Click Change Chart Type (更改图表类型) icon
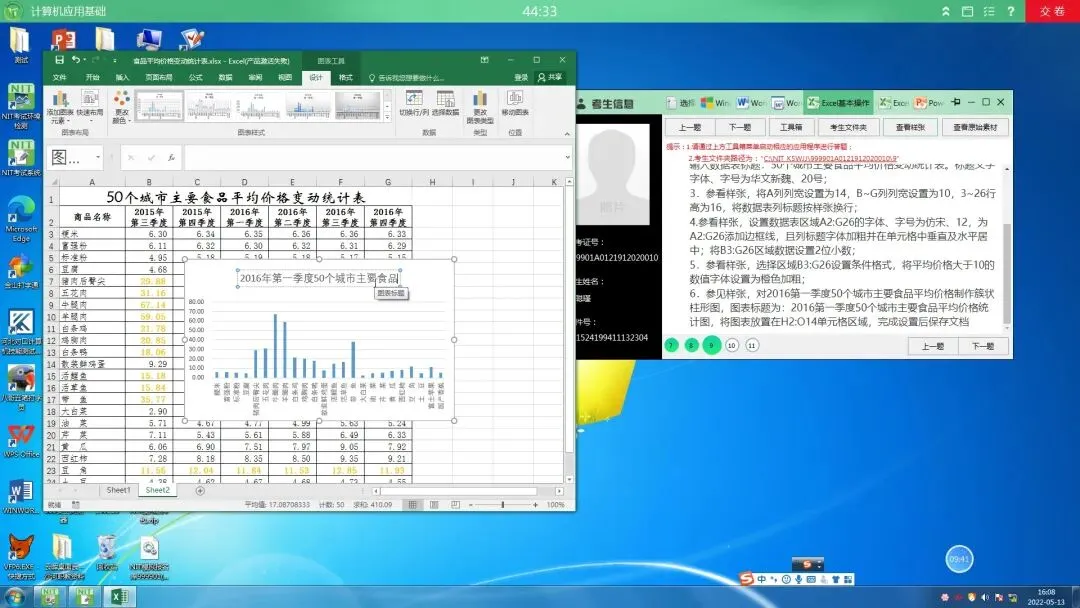Image resolution: width=1080 pixels, height=608 pixels. [480, 107]
